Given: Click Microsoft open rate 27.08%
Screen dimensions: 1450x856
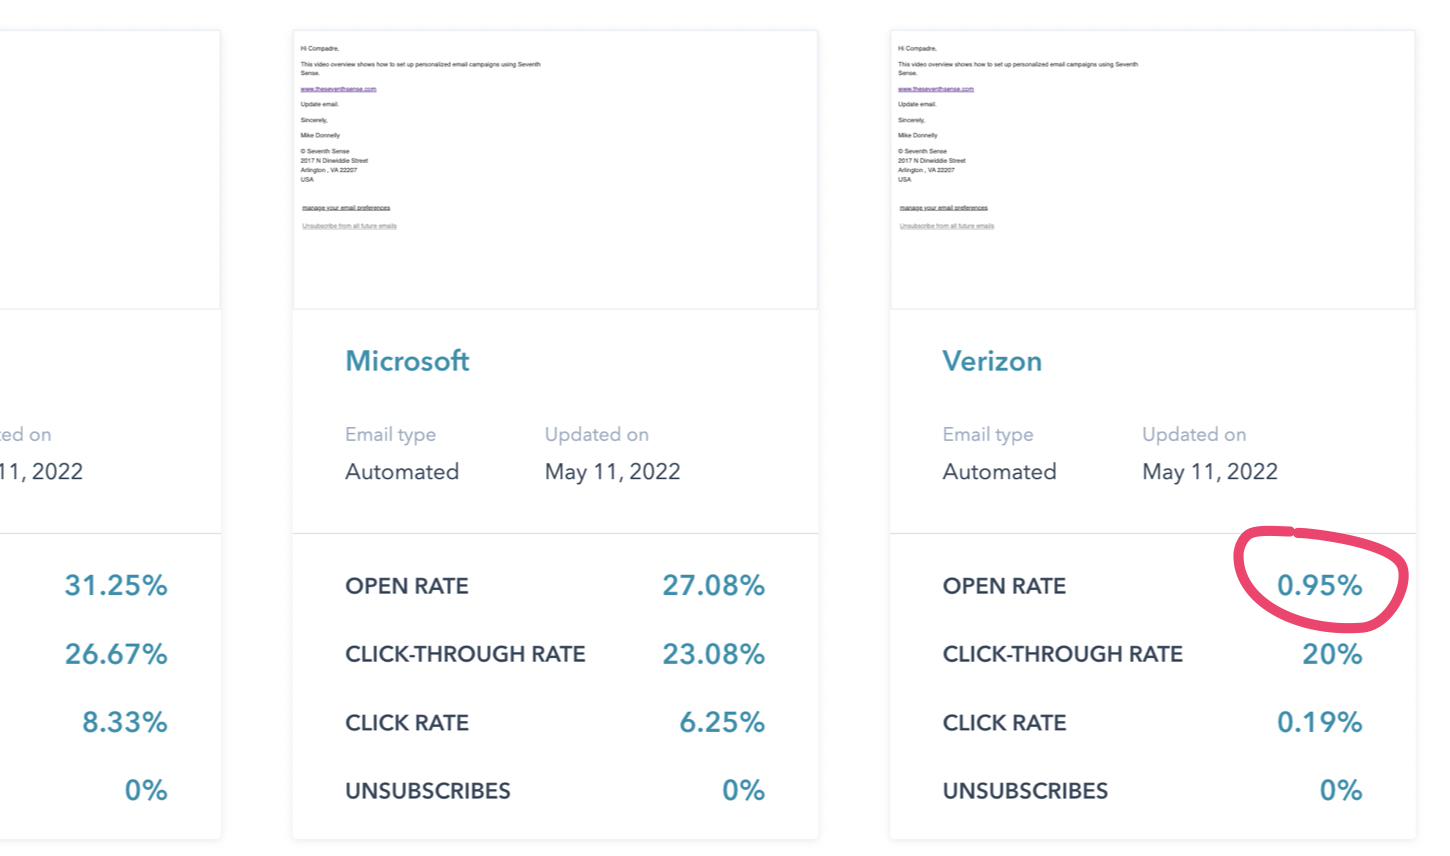Looking at the screenshot, I should pos(713,586).
